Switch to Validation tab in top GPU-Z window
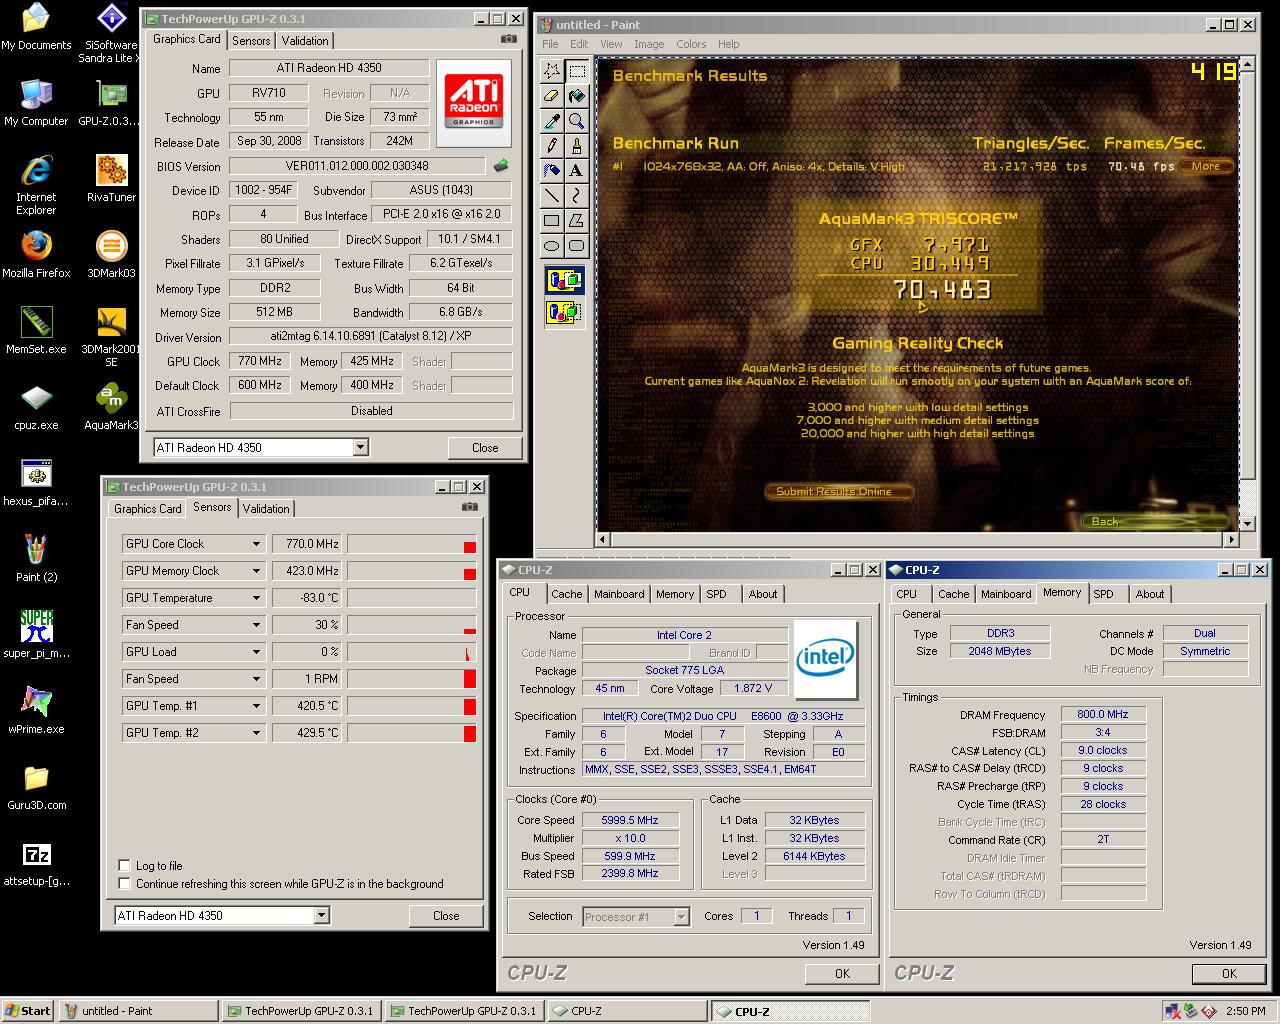1280x1024 pixels. [x=305, y=41]
